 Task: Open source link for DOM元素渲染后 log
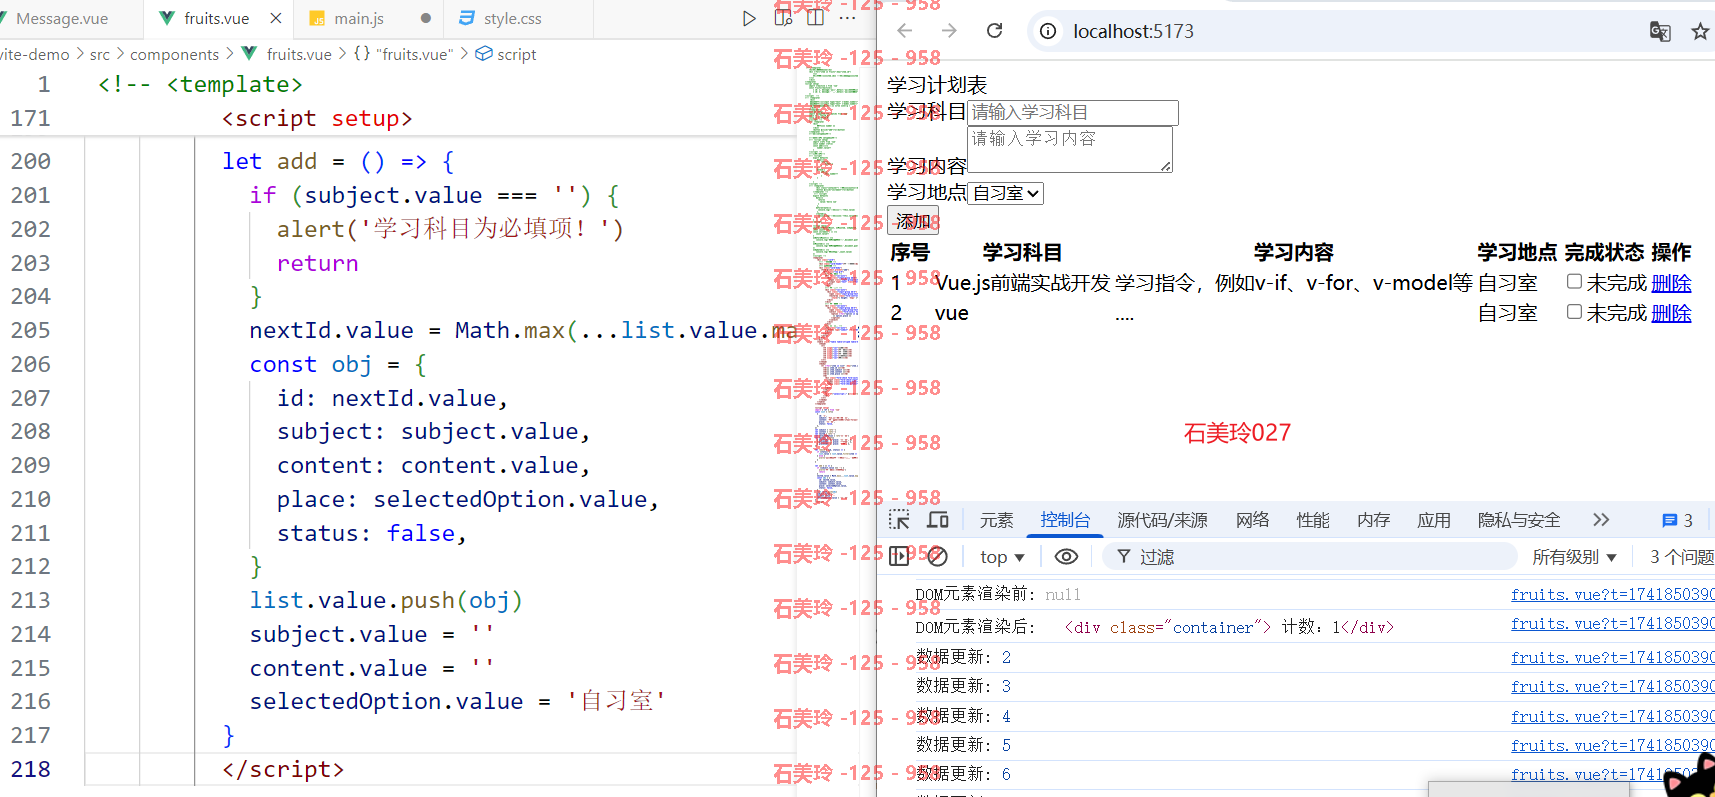click(x=1612, y=623)
